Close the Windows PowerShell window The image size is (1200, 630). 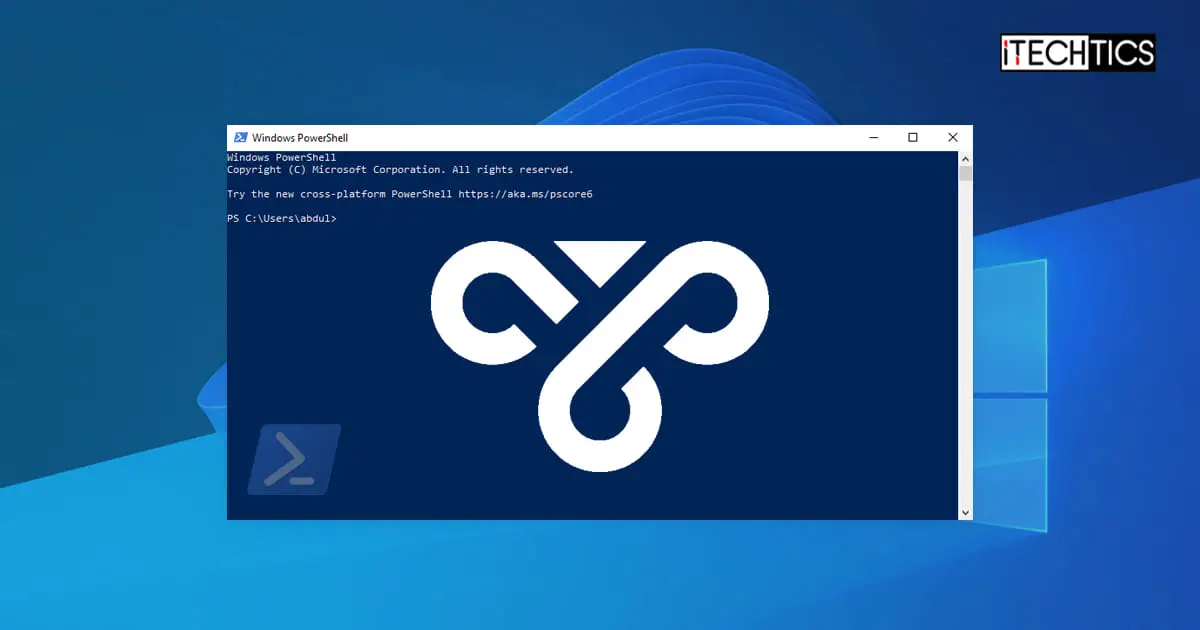[953, 138]
